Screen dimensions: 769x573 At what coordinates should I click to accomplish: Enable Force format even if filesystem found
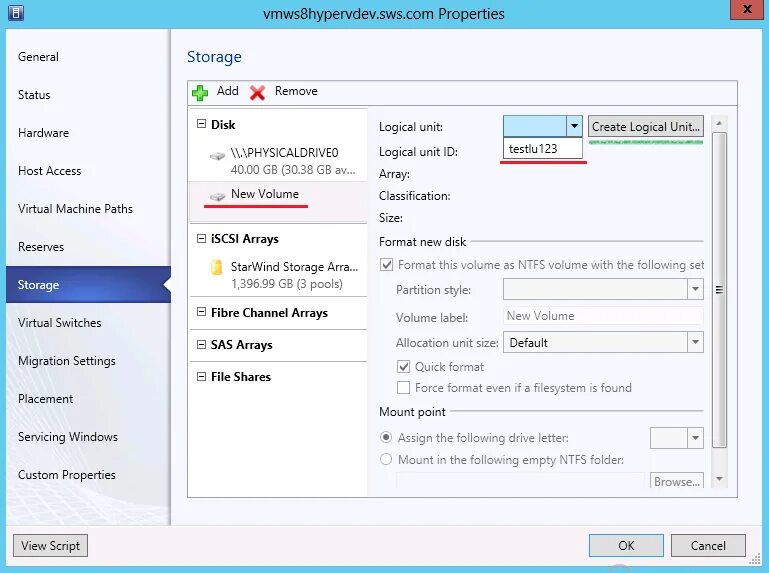pyautogui.click(x=404, y=388)
